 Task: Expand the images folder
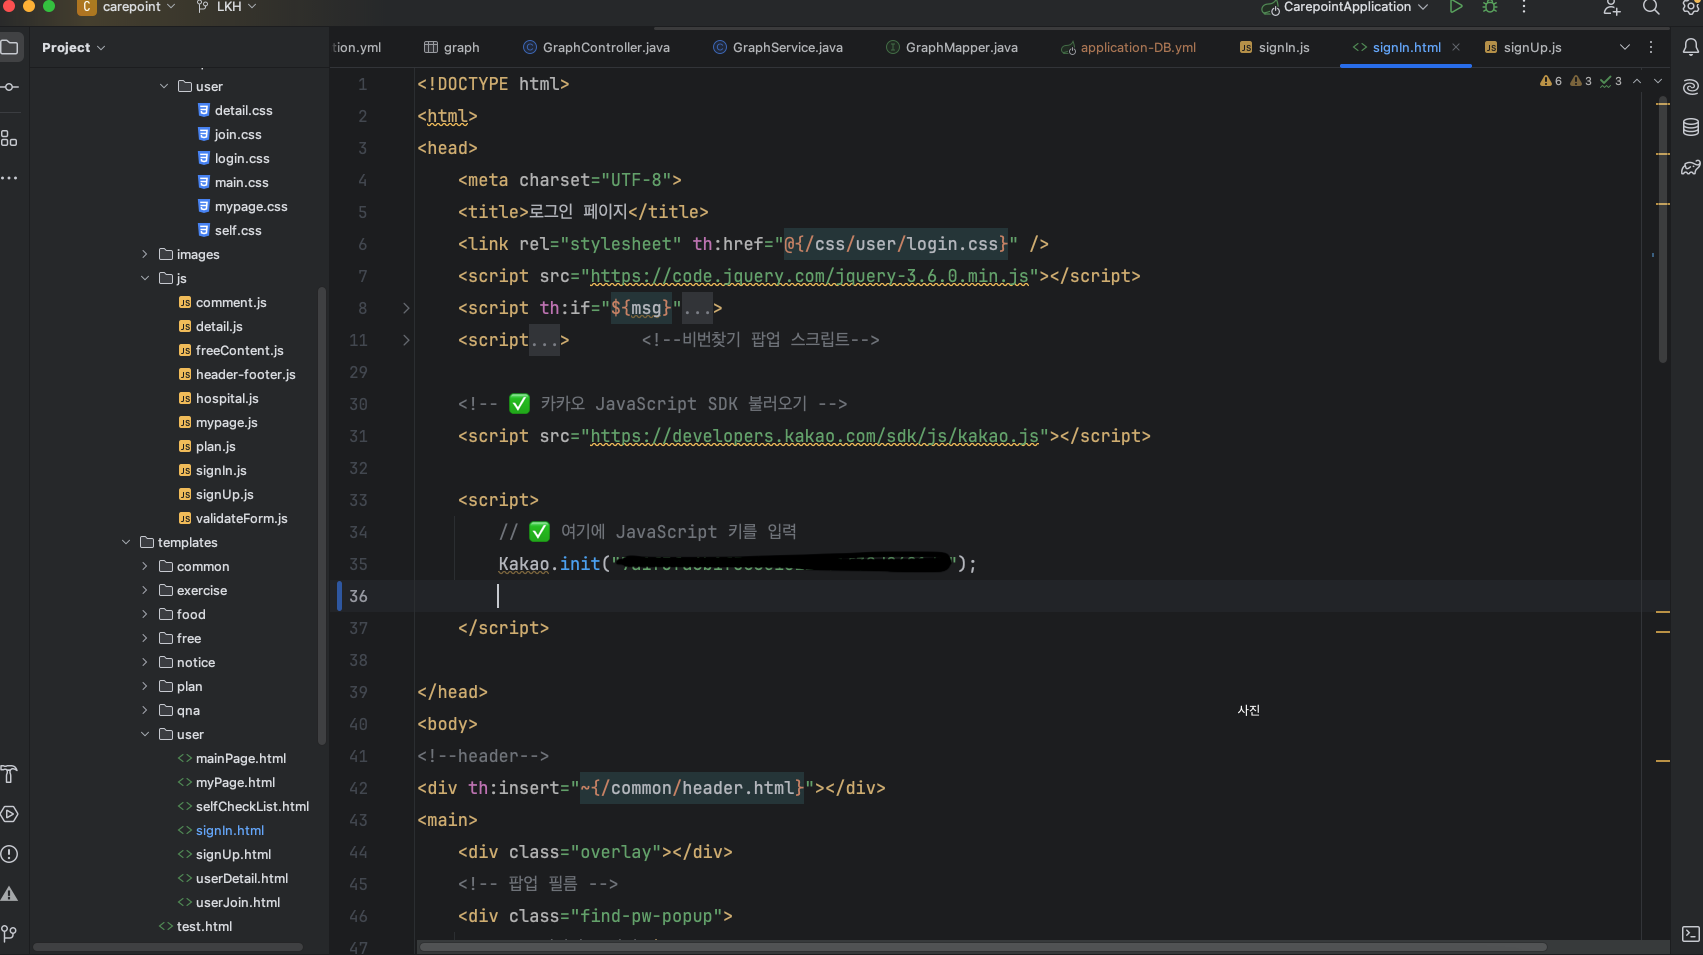[x=145, y=254]
